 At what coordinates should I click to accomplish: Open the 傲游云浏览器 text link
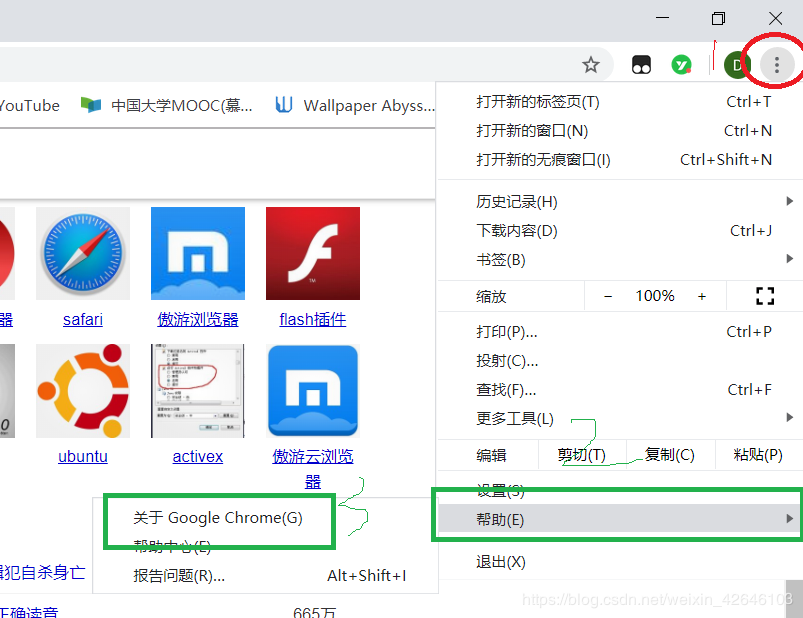coord(313,468)
